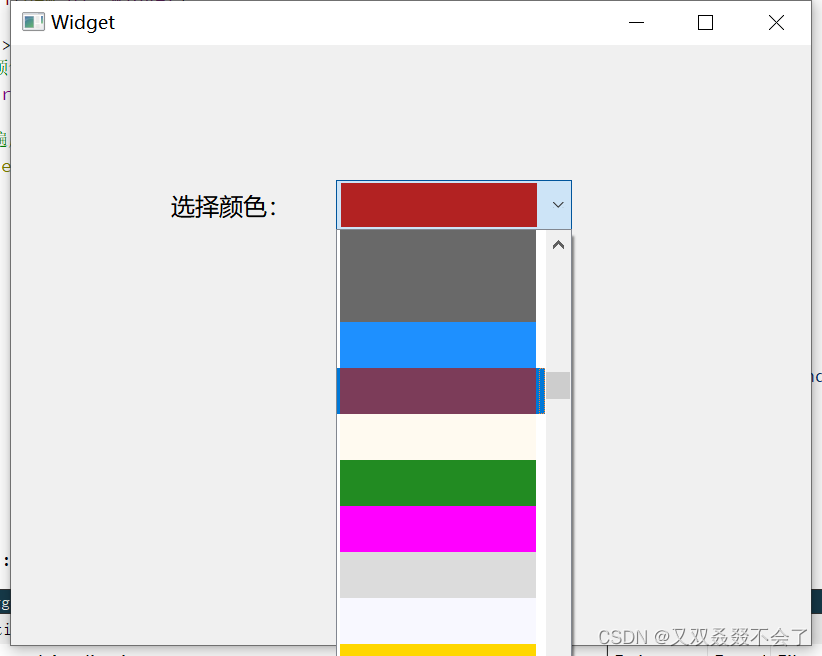This screenshot has width=822, height=656.
Task: Close the Widget window
Action: point(776,23)
